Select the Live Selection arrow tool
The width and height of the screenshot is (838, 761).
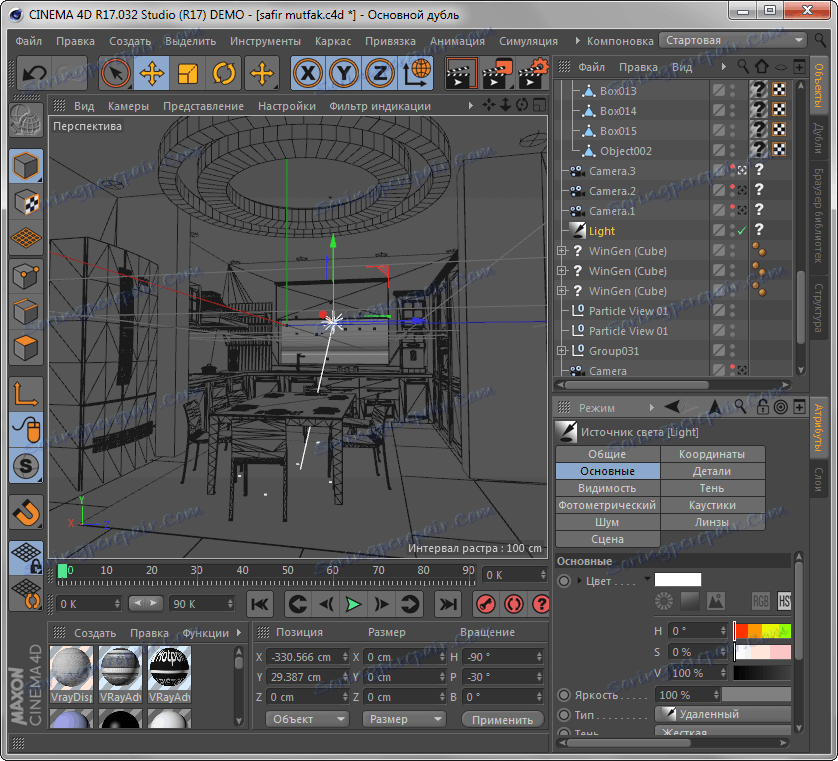point(115,73)
